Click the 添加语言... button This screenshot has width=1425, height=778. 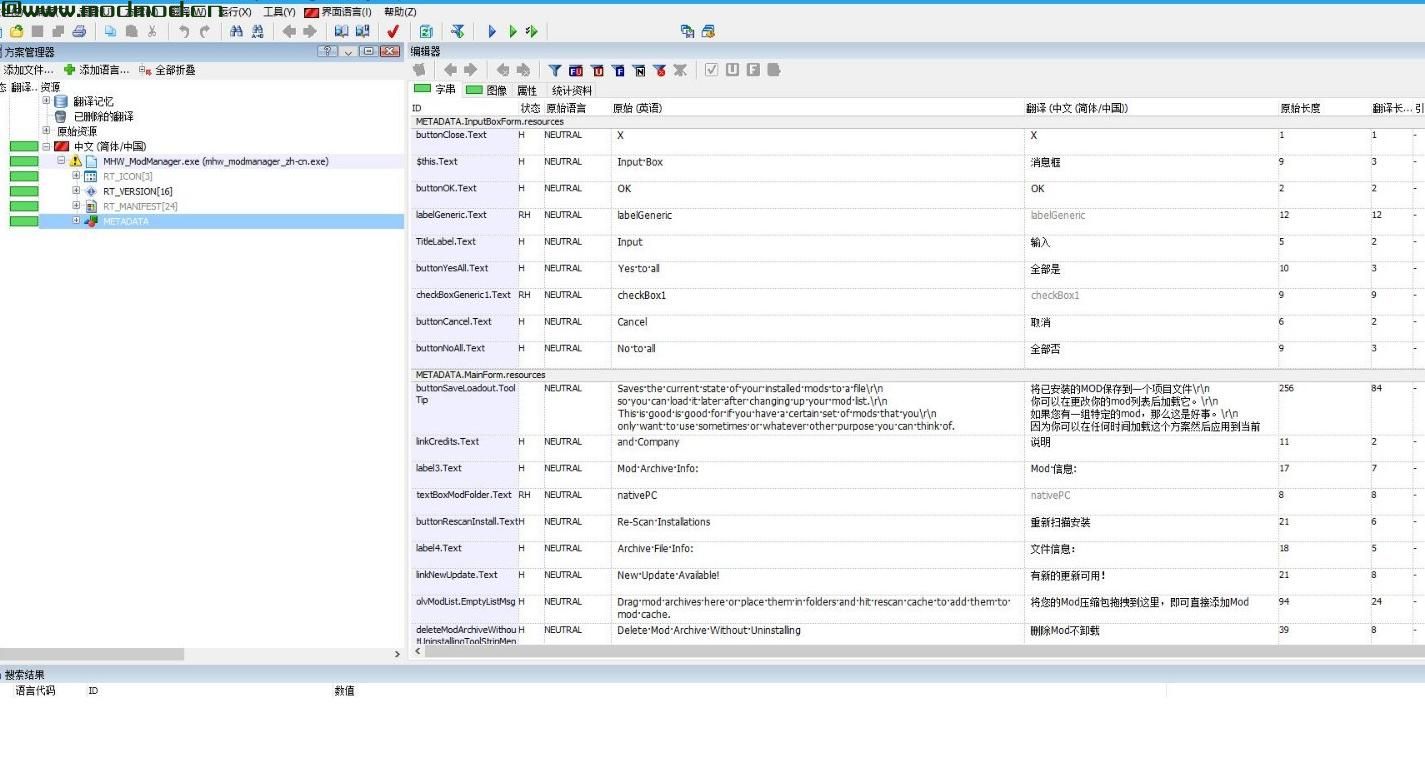click(96, 70)
